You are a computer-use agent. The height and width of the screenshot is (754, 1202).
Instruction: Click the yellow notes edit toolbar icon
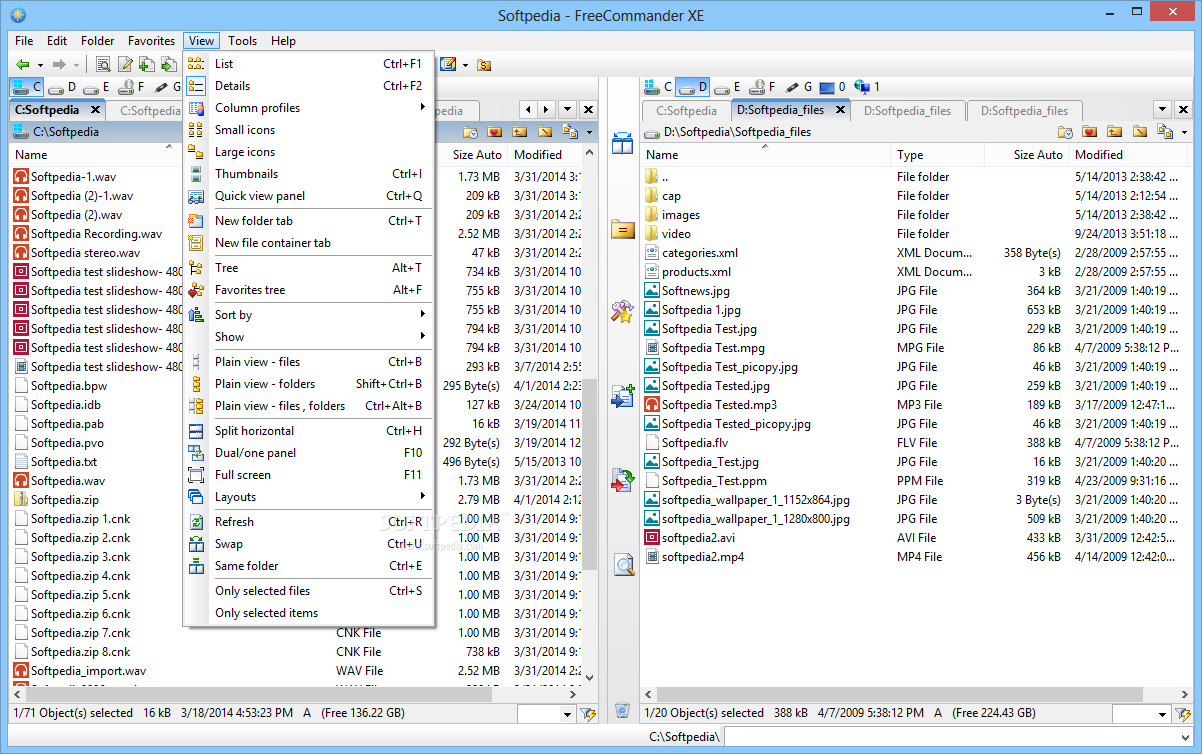(447, 65)
